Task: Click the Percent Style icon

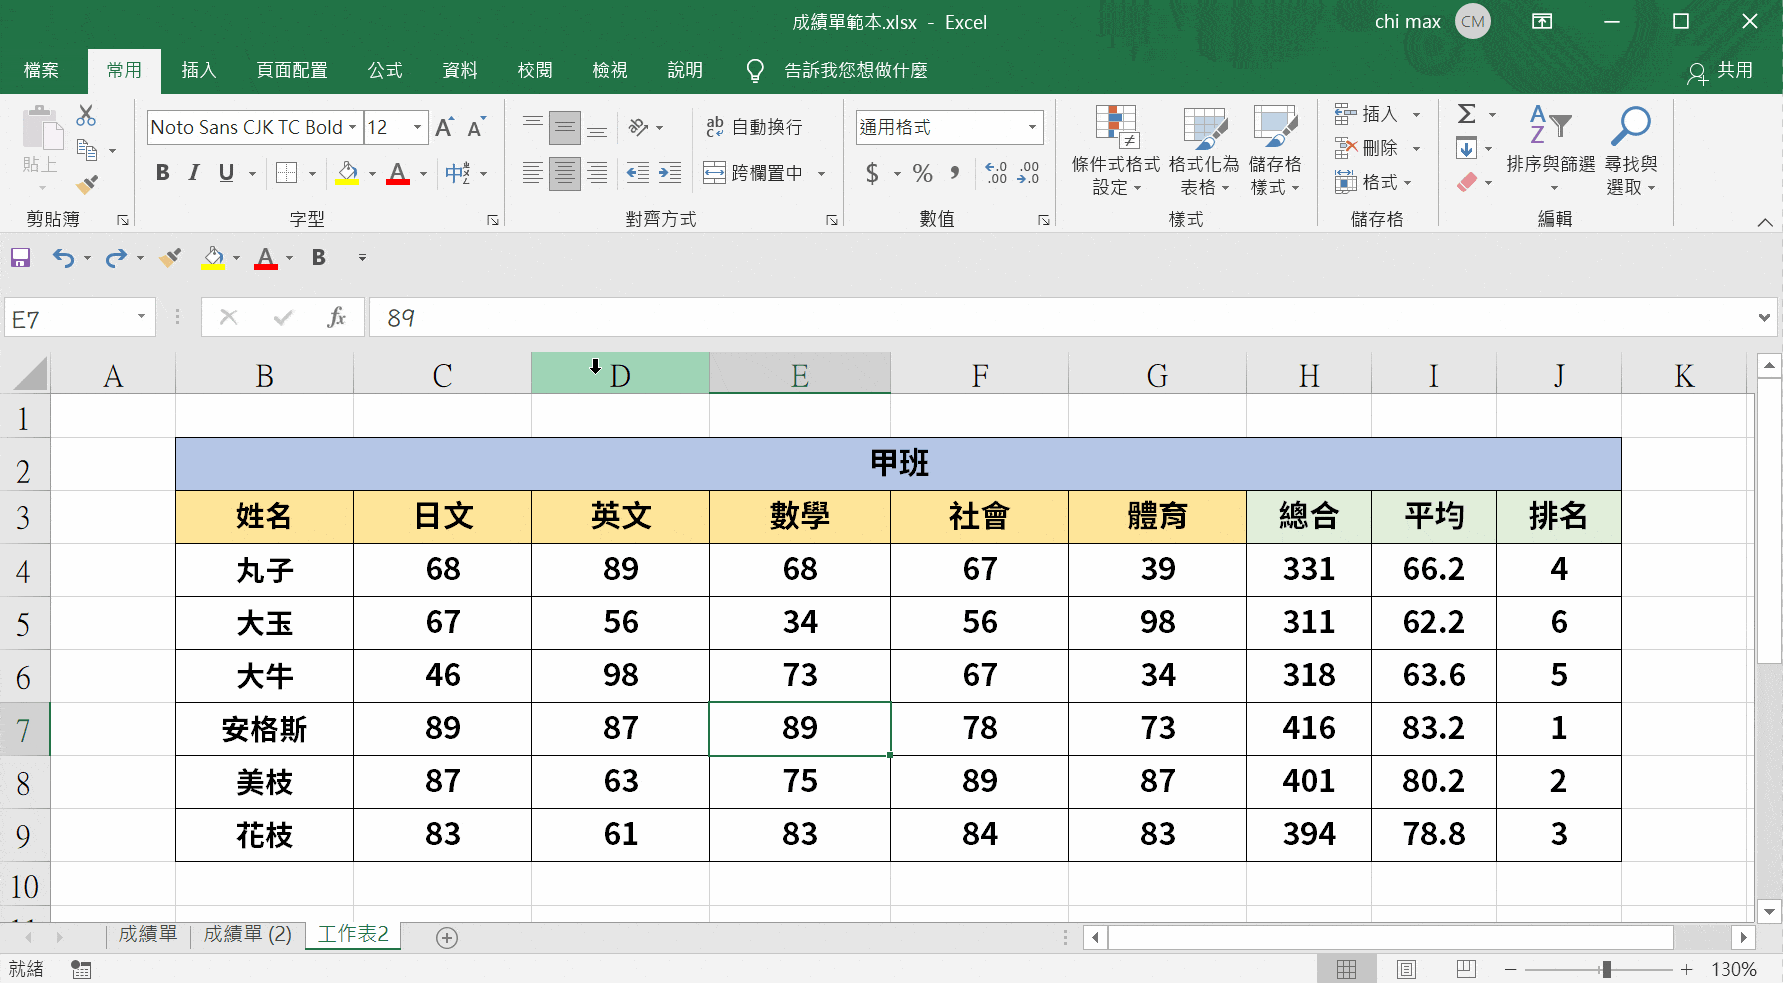Action: (x=921, y=173)
